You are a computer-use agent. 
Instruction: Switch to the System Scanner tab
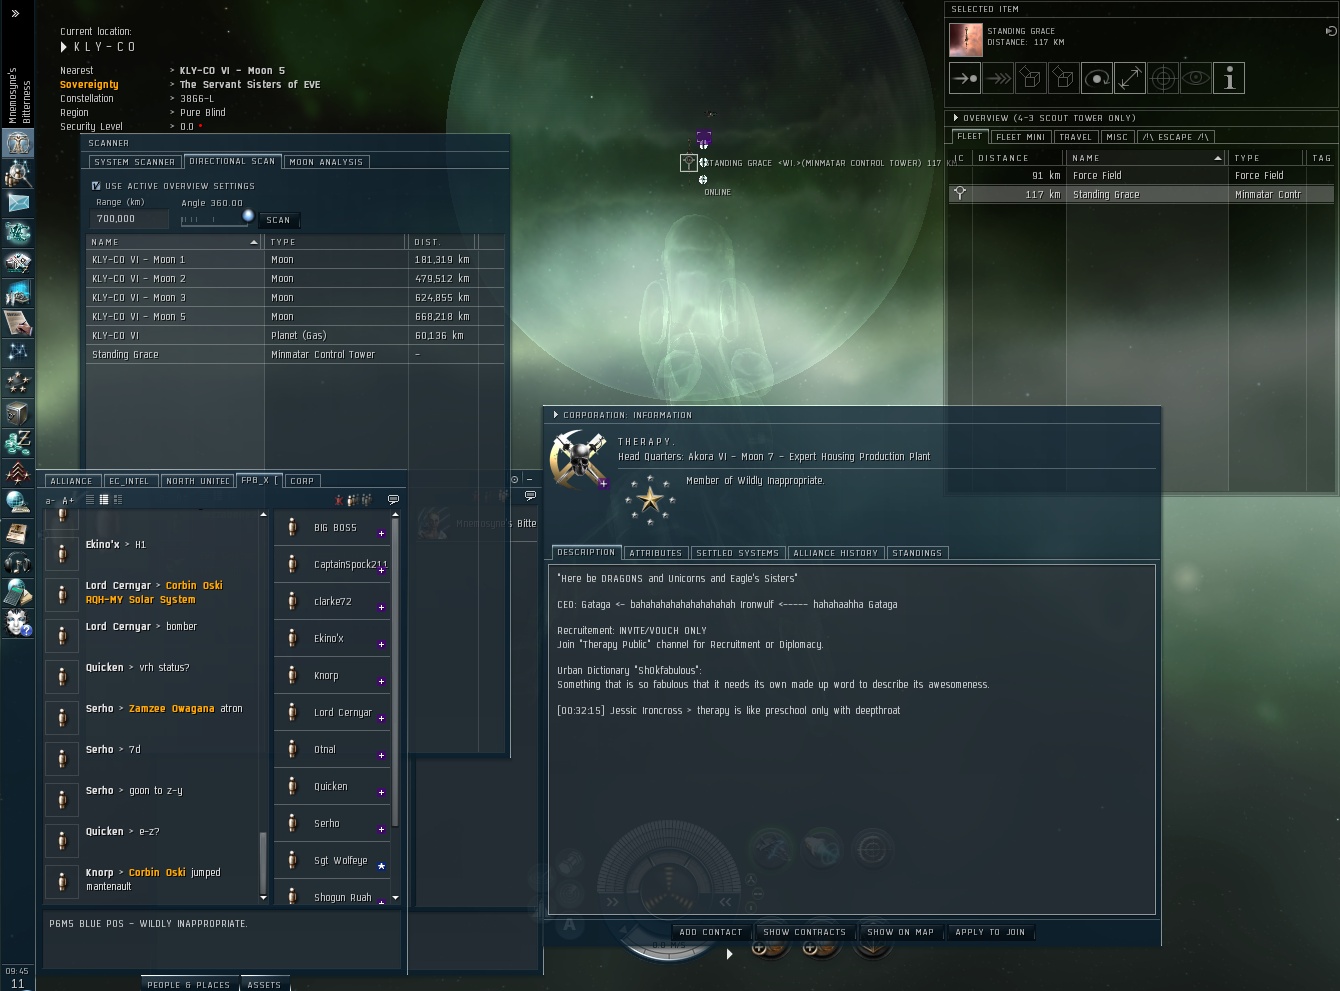point(134,162)
